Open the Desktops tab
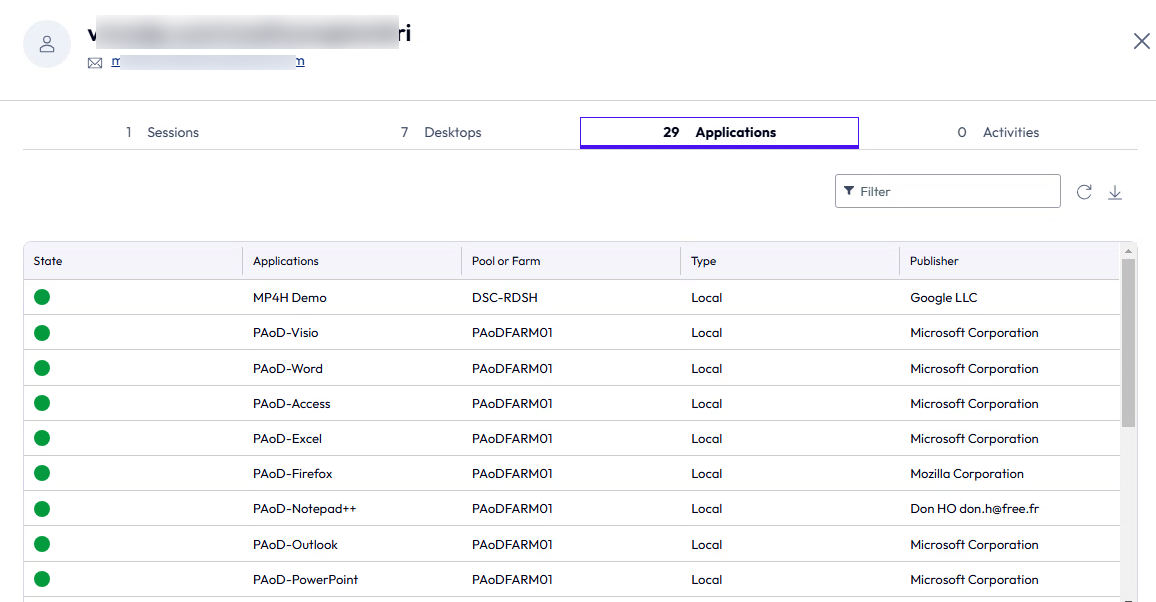 [x=441, y=132]
